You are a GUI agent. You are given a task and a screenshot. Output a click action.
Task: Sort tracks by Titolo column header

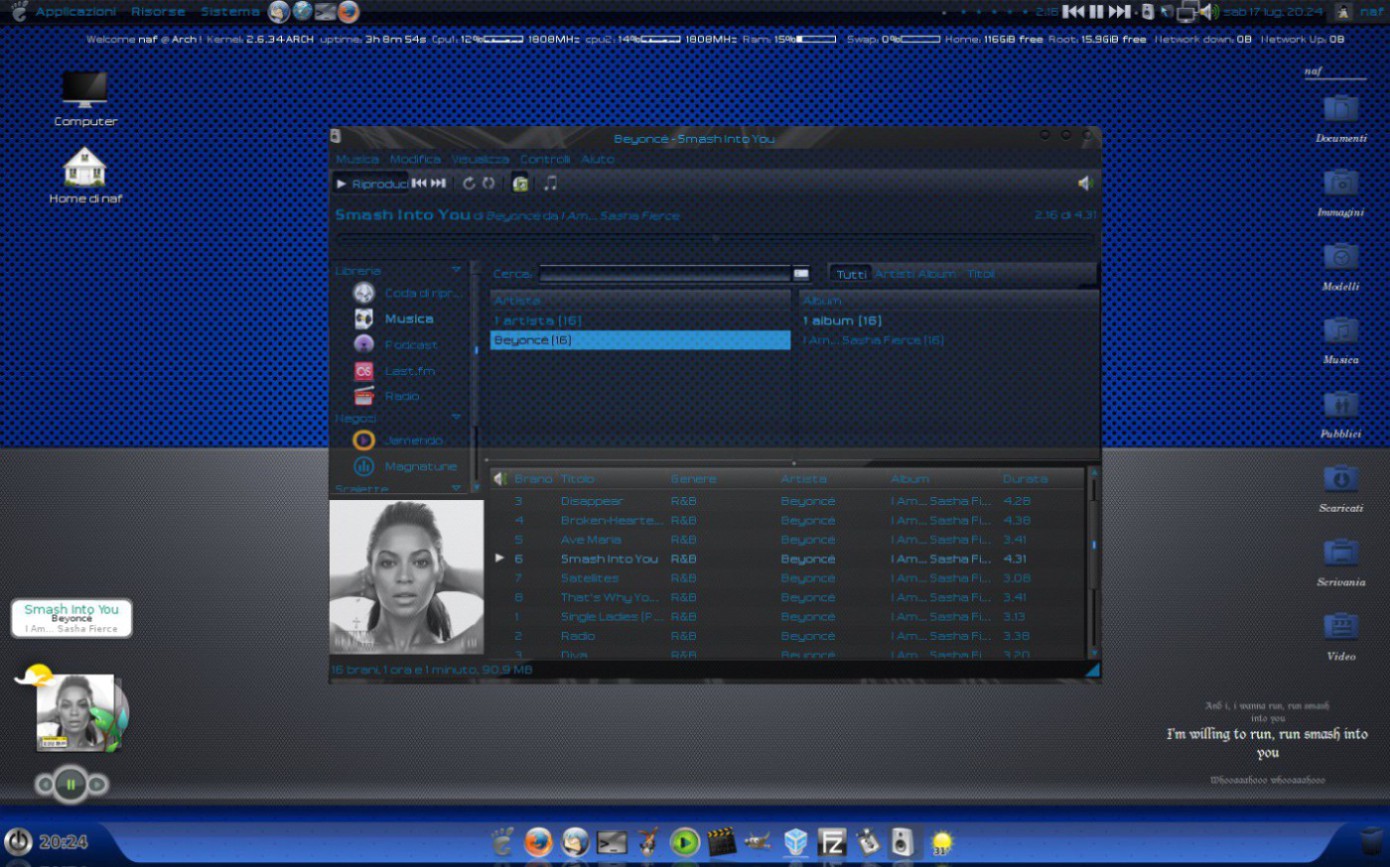(x=612, y=479)
